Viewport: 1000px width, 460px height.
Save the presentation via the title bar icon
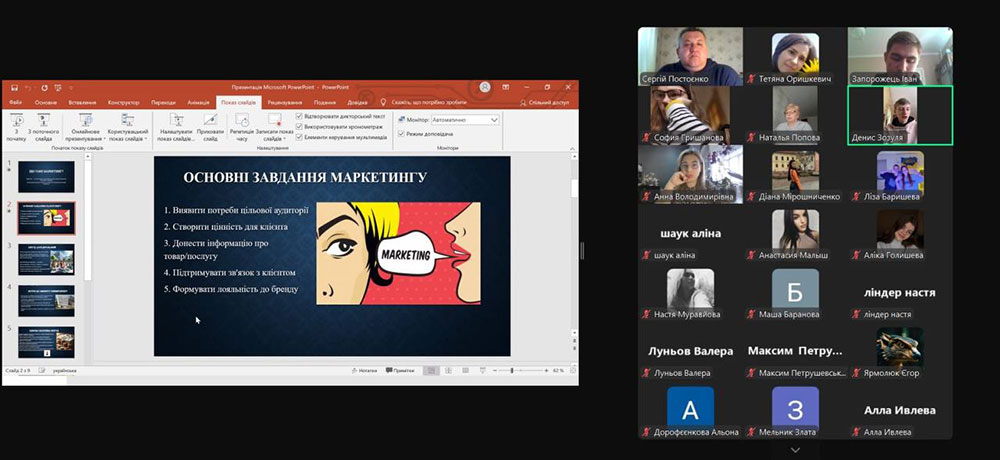point(13,88)
